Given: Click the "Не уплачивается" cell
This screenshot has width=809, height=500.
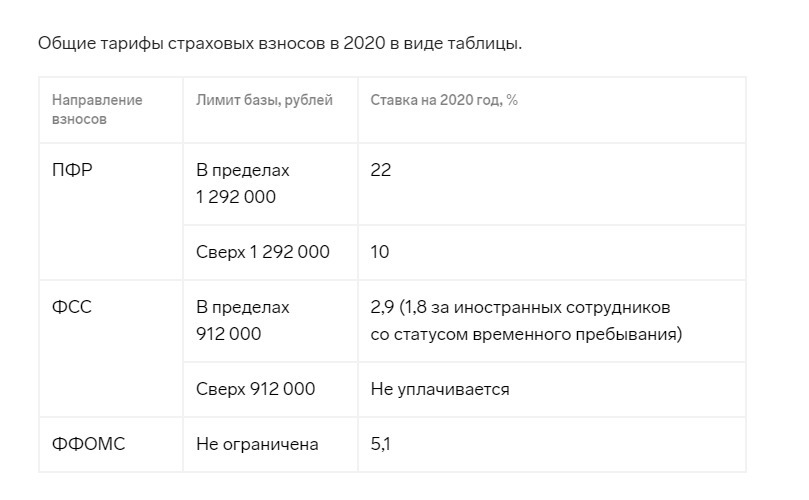Looking at the screenshot, I should tap(440, 389).
